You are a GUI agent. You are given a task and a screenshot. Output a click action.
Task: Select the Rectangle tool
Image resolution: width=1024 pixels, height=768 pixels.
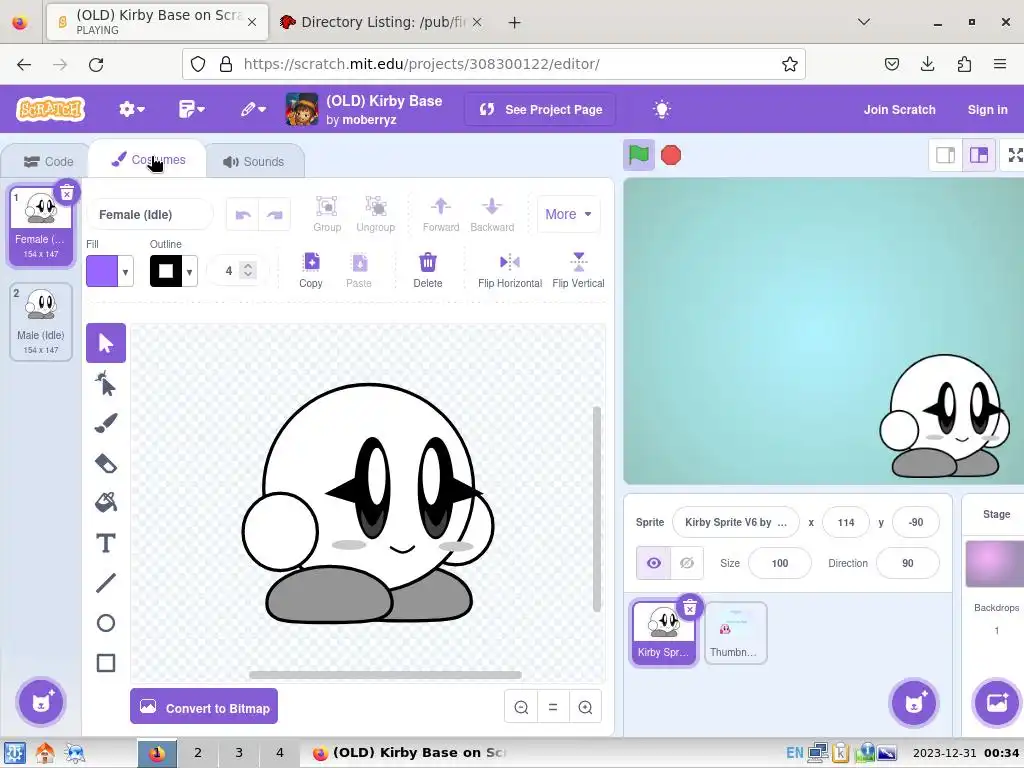pos(106,663)
